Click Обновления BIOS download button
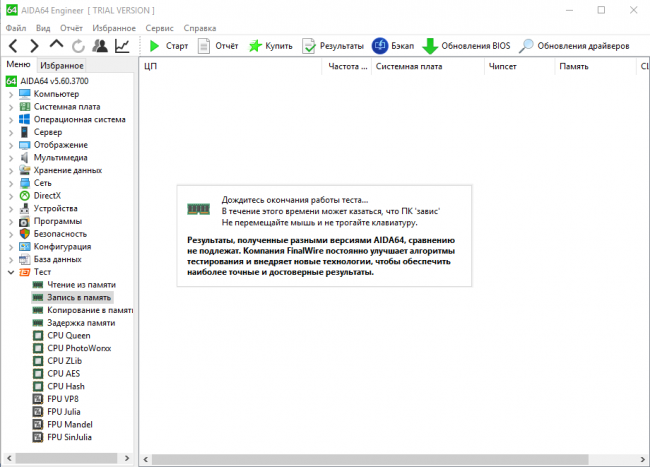This screenshot has height=467, width=650. click(x=466, y=46)
